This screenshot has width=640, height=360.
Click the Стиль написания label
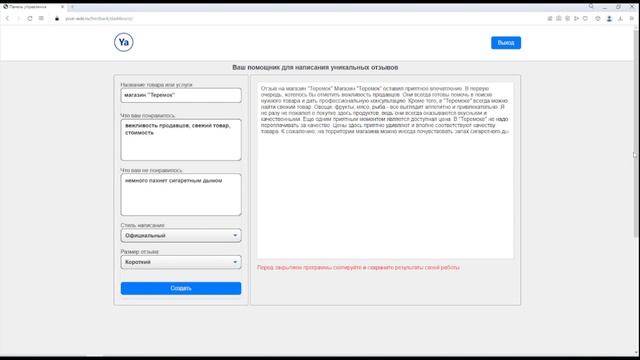pos(142,225)
